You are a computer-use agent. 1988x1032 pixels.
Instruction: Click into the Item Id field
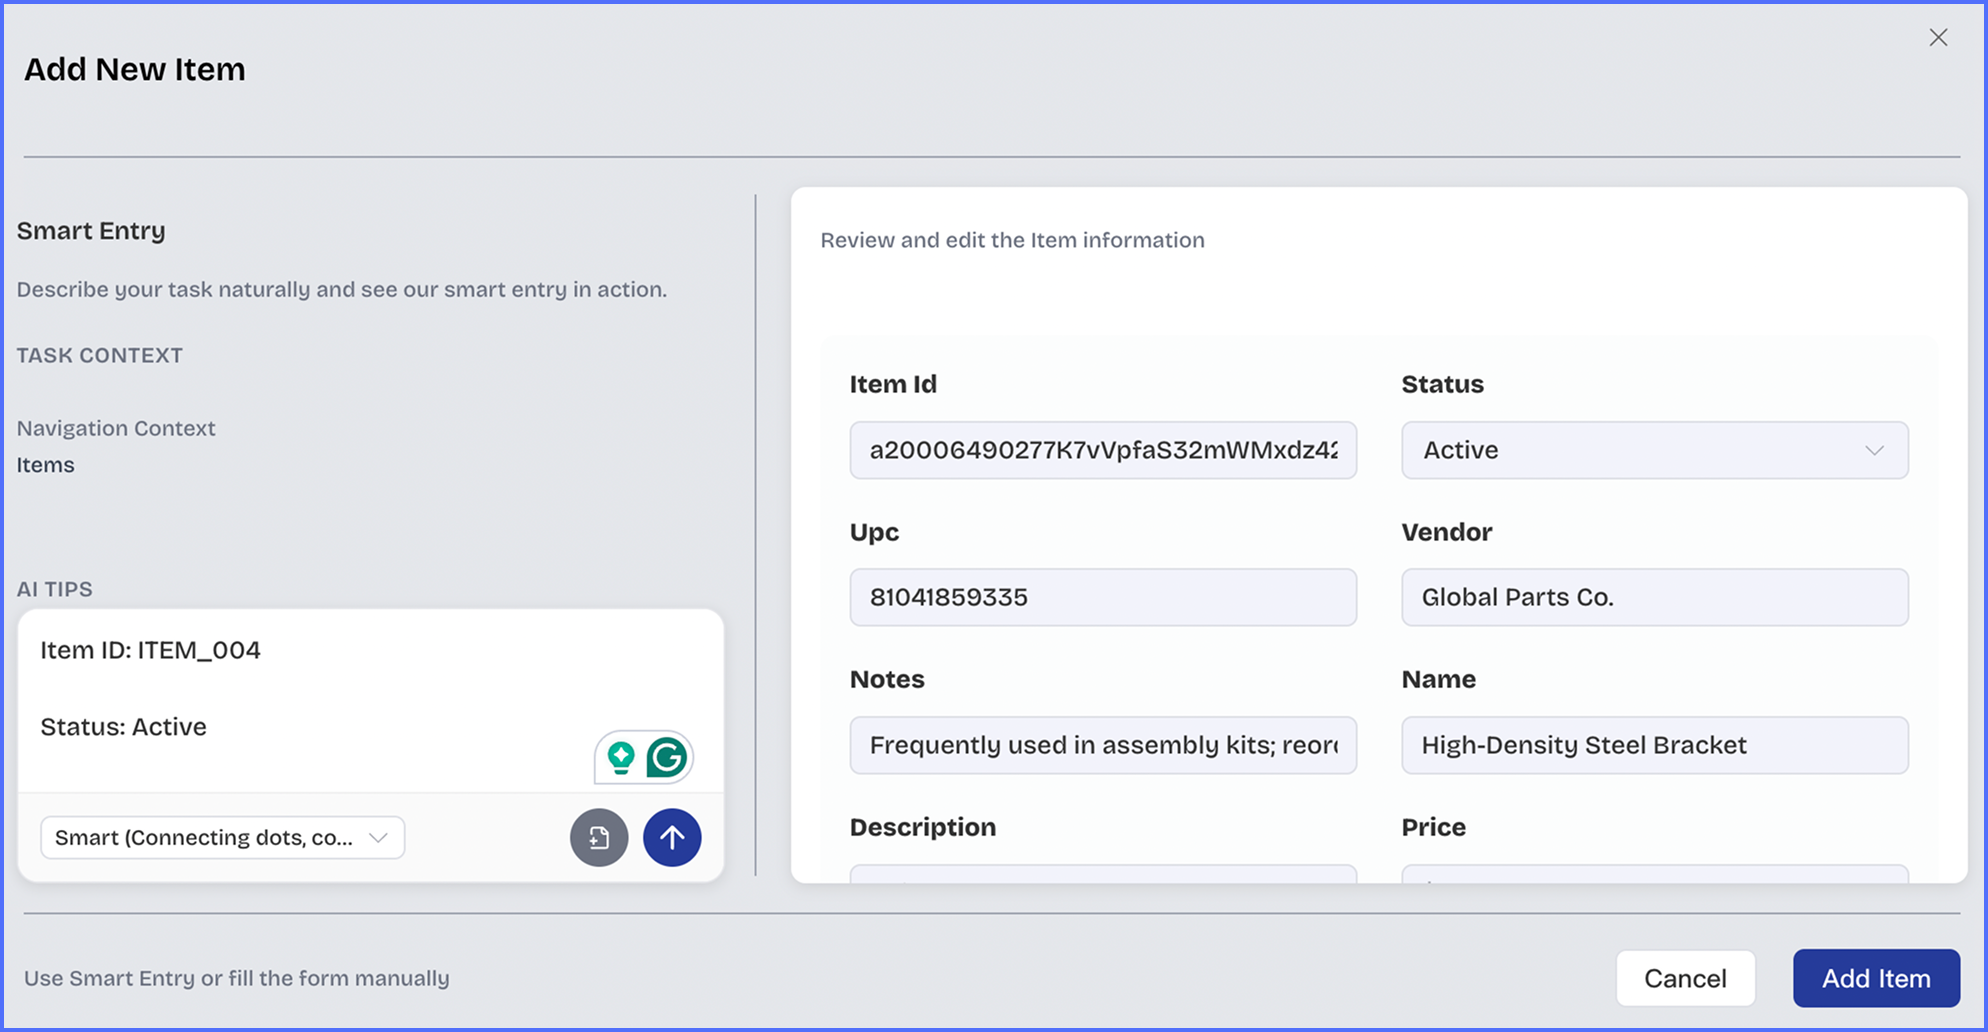tap(1102, 450)
